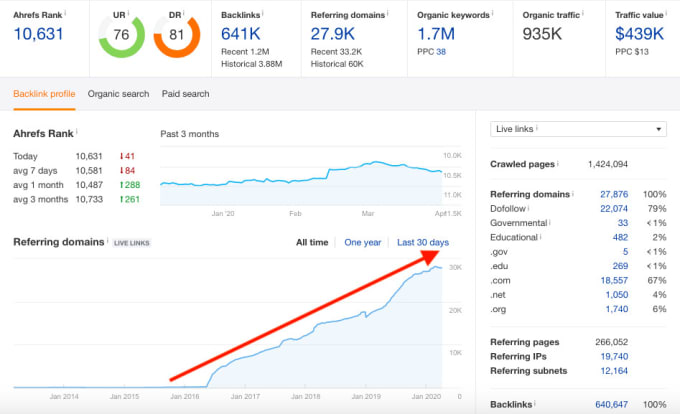Open the Live links dropdown

click(578, 129)
